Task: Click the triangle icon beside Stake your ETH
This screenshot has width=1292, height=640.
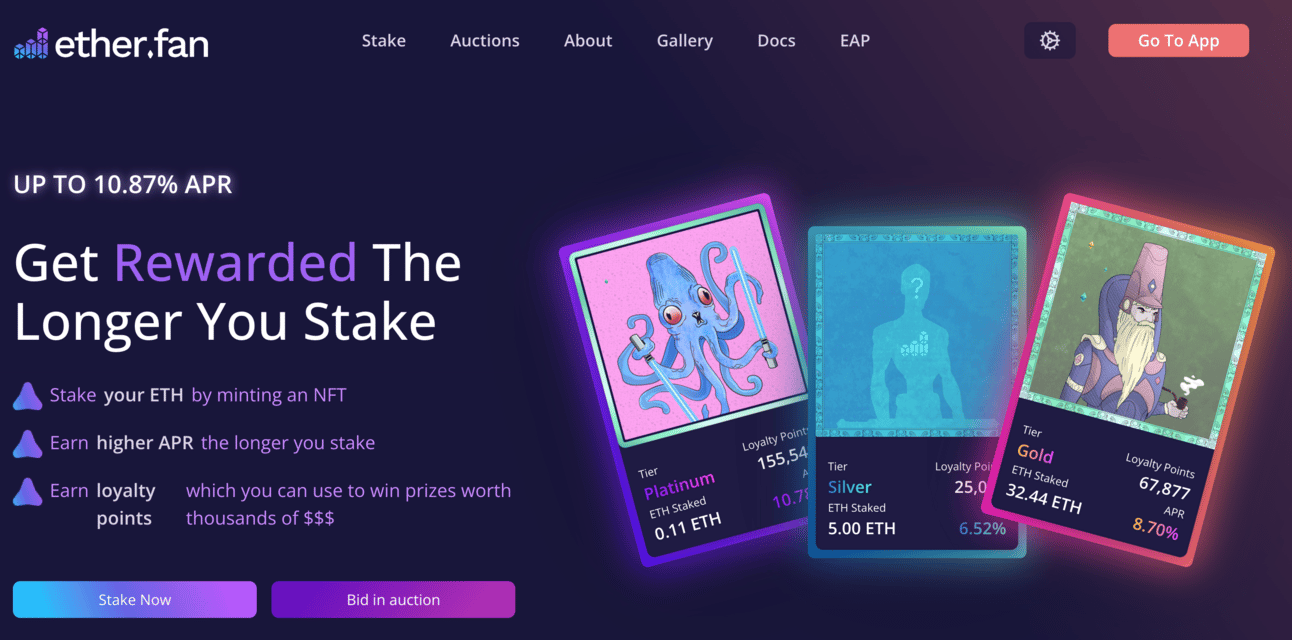Action: pos(27,396)
